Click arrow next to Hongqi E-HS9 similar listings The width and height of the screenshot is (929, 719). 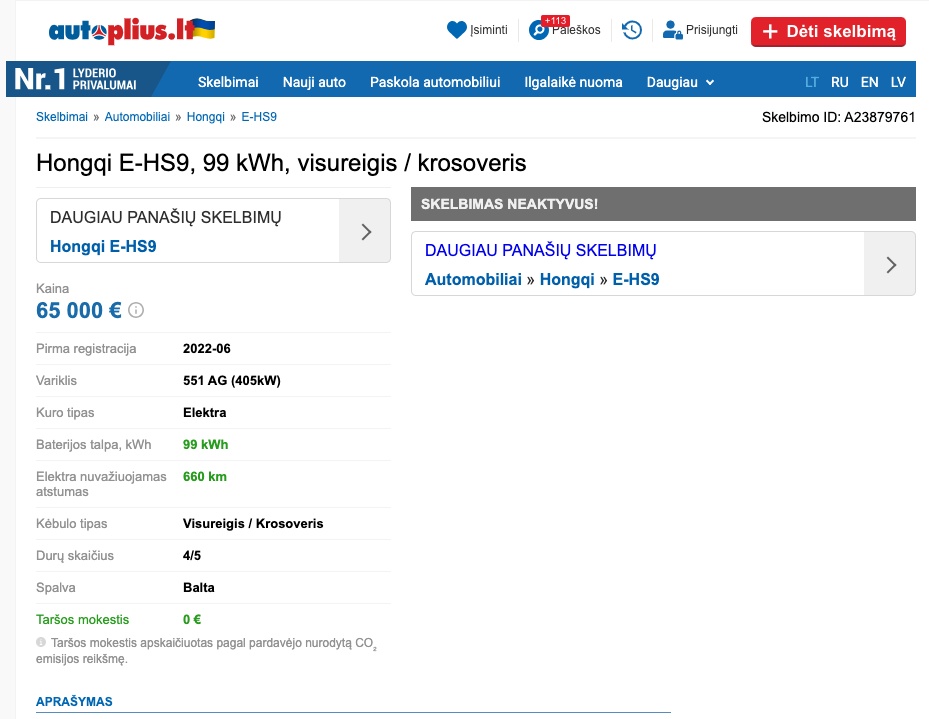click(365, 231)
